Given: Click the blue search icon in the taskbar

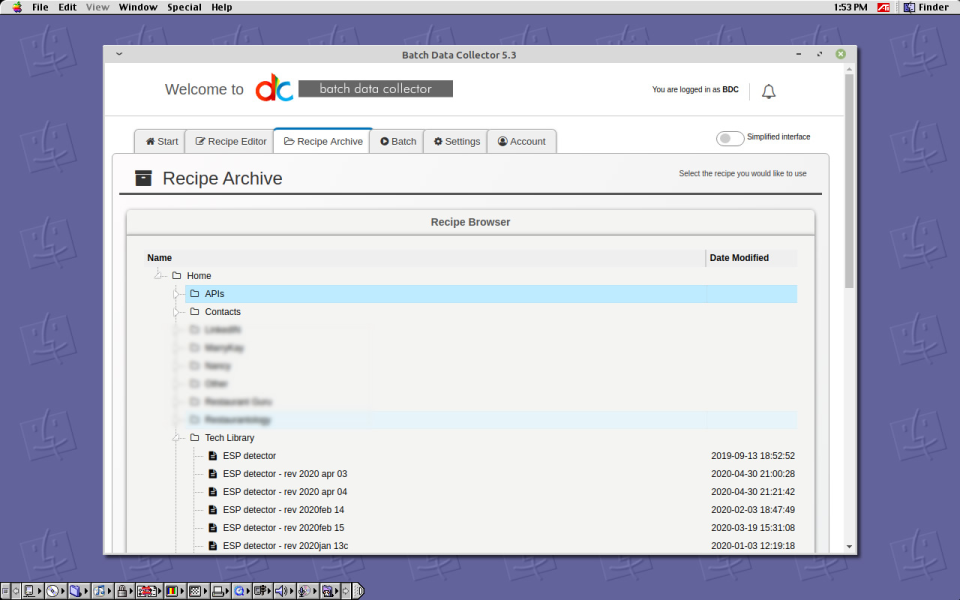Looking at the screenshot, I should pos(241,590).
